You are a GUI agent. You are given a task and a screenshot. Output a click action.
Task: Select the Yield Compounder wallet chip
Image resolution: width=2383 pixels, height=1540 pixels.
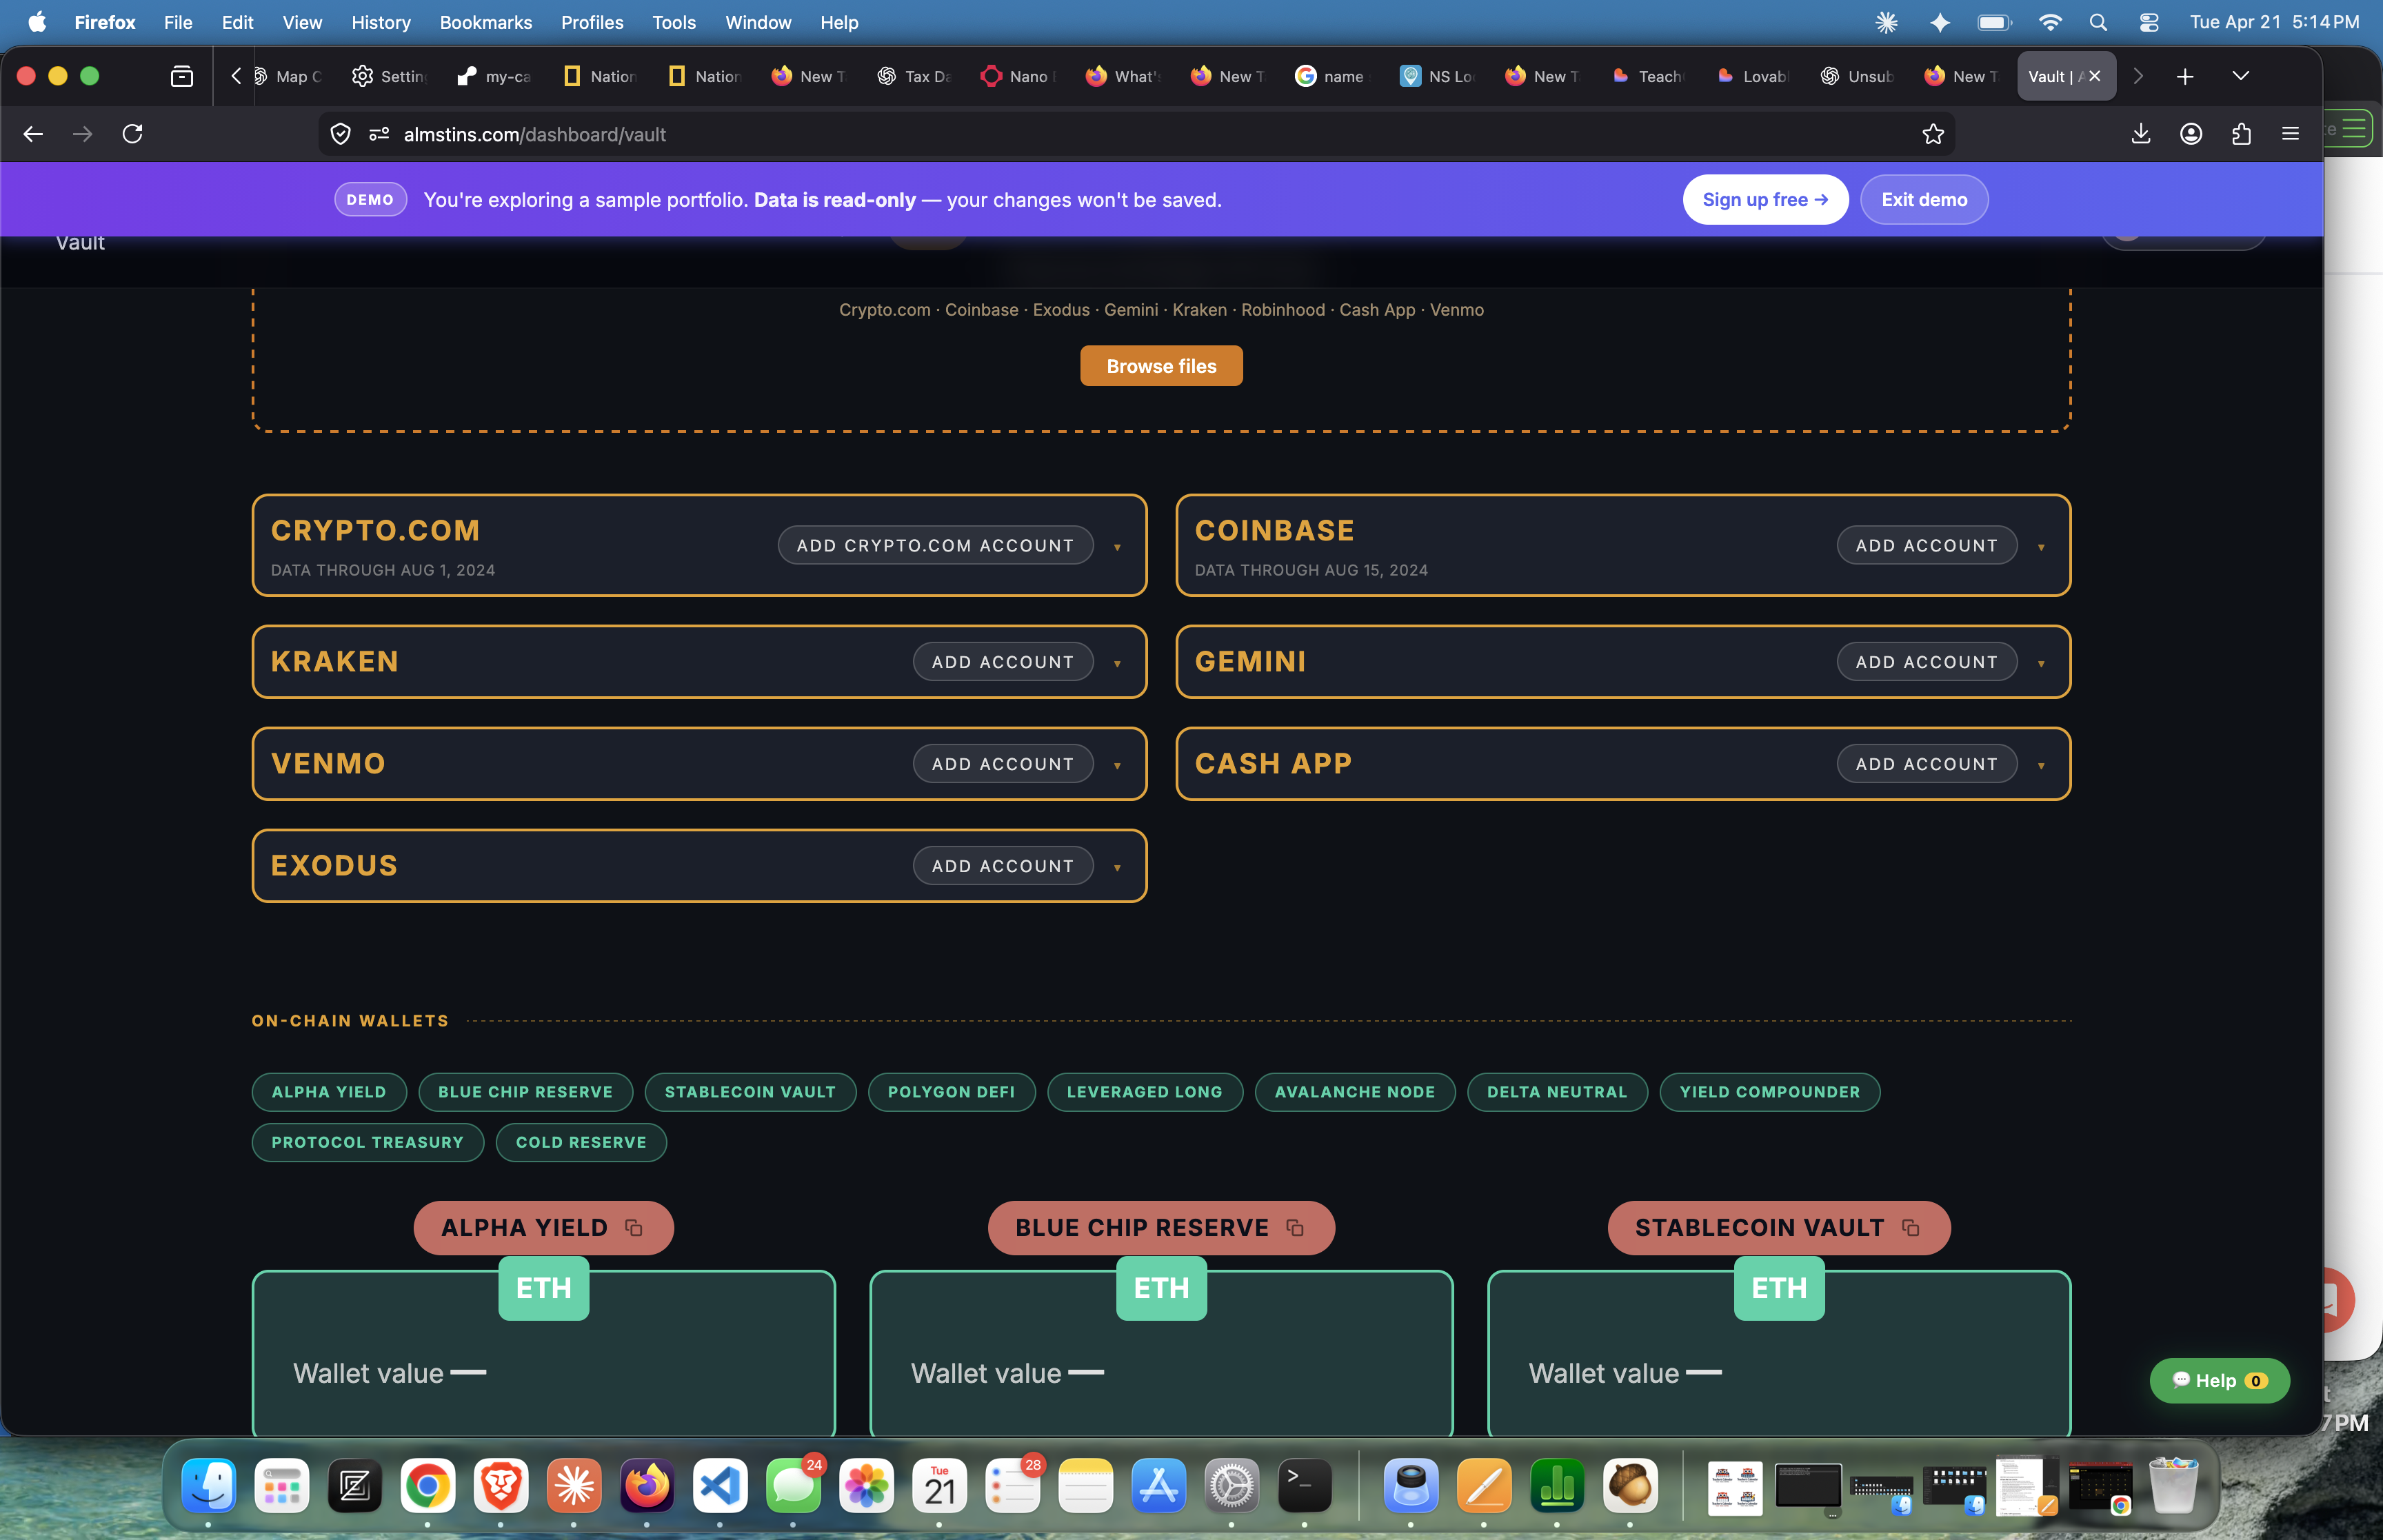1770,1092
